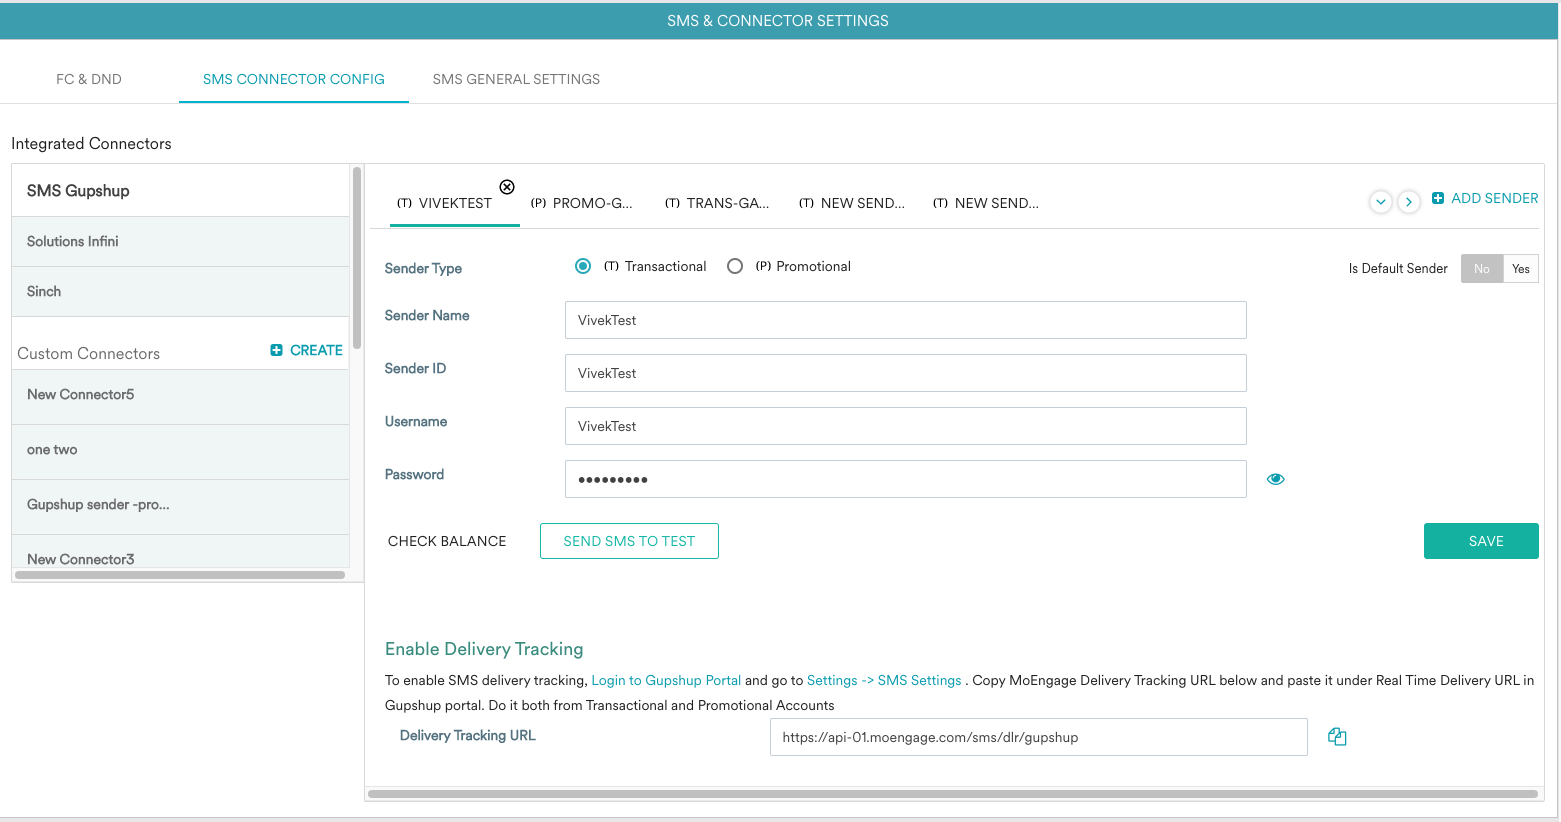Set Is Default Sender to Yes
The height and width of the screenshot is (822, 1561).
pyautogui.click(x=1521, y=268)
